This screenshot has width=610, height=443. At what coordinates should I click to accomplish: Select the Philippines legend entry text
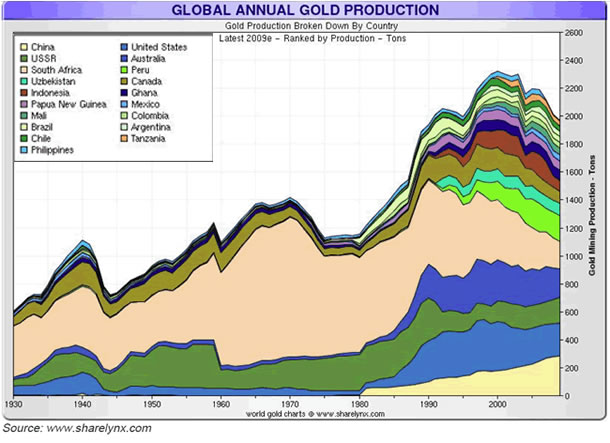point(56,150)
